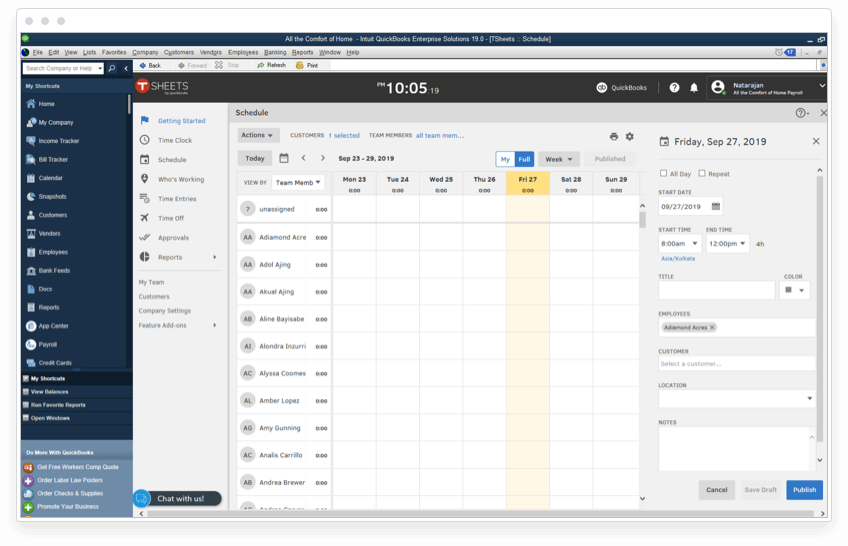This screenshot has height=546, width=848.
Task: Remove Adiamond Acres employee tag
Action: 712,328
